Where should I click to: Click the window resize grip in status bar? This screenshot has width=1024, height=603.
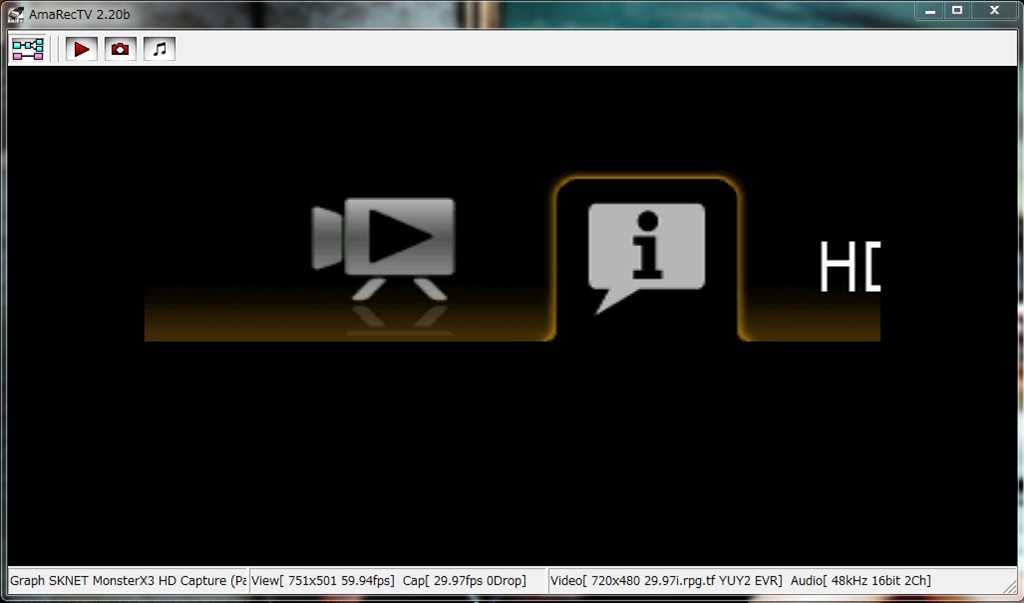[1010, 585]
